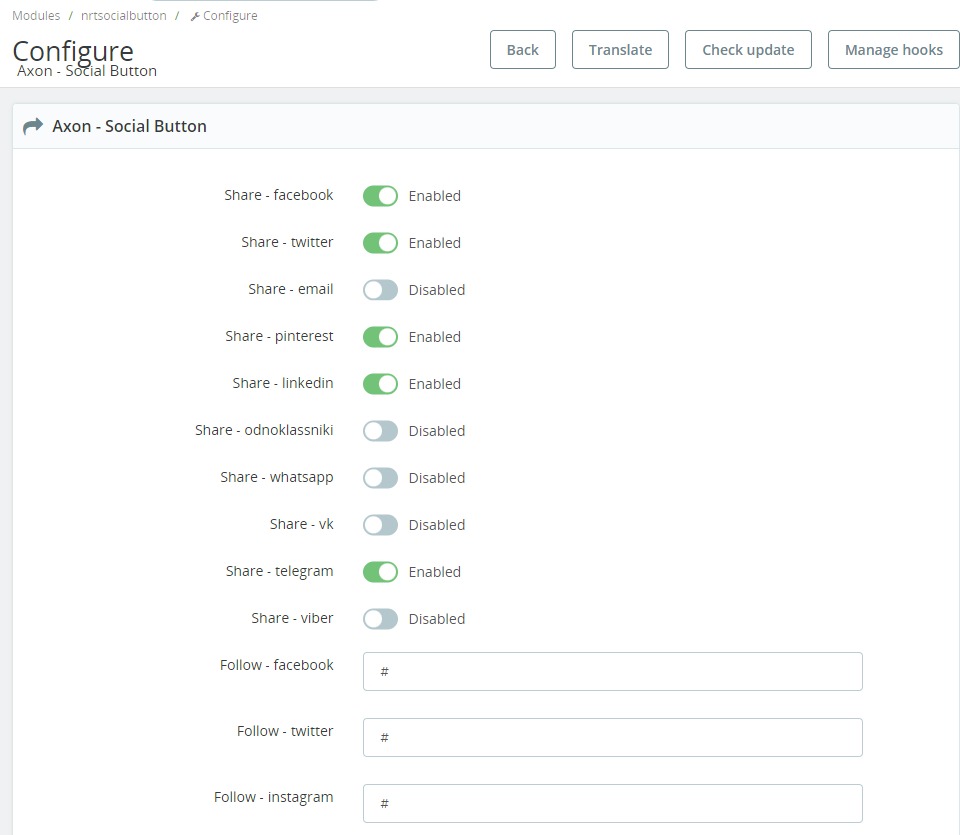
Task: Click the wrench icon in the breadcrumb
Action: click(x=195, y=16)
